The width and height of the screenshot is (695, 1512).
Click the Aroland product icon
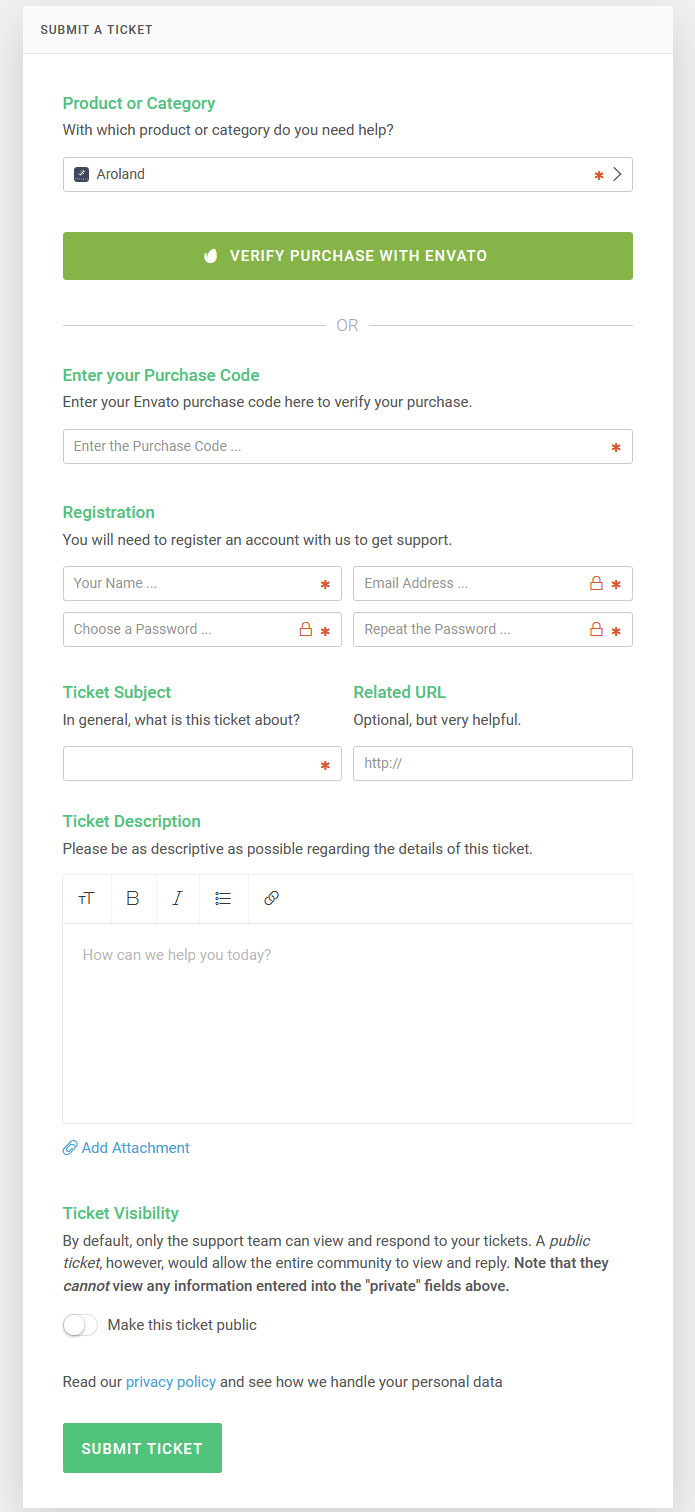82,174
